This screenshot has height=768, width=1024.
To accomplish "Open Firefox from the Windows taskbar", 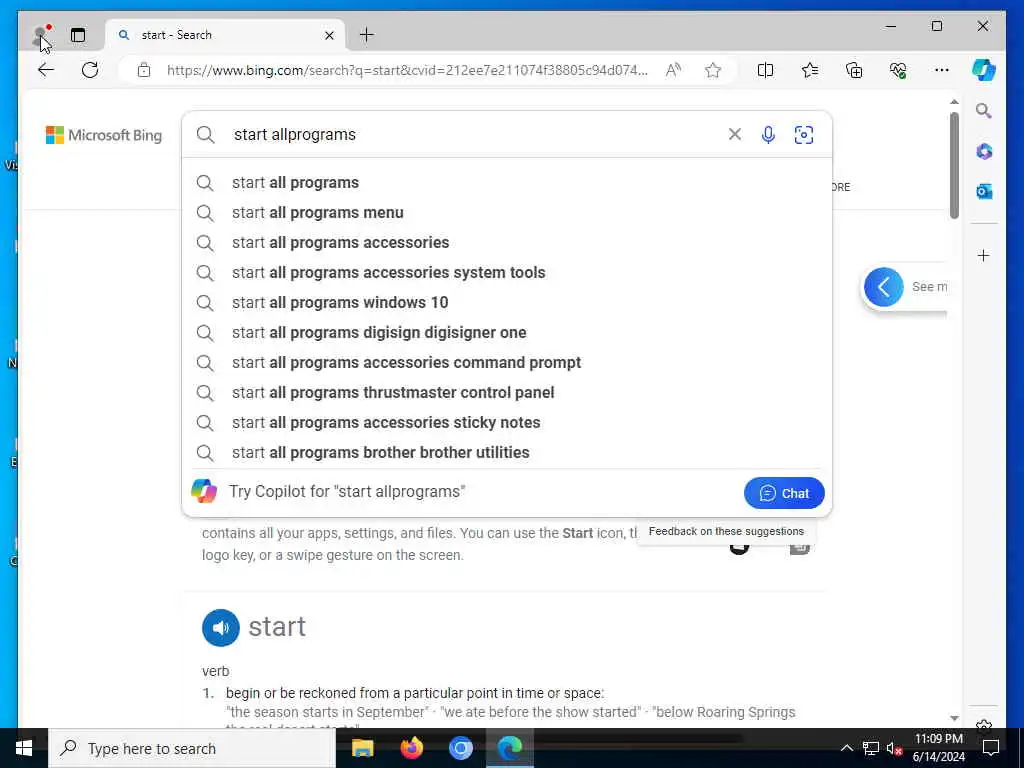I will (411, 748).
